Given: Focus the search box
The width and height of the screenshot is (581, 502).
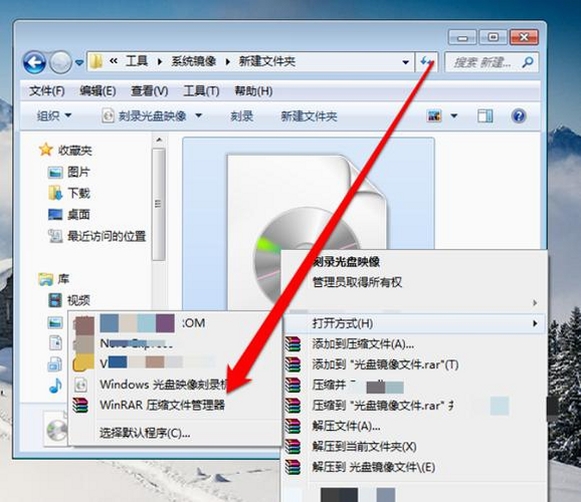Looking at the screenshot, I should 491,62.
